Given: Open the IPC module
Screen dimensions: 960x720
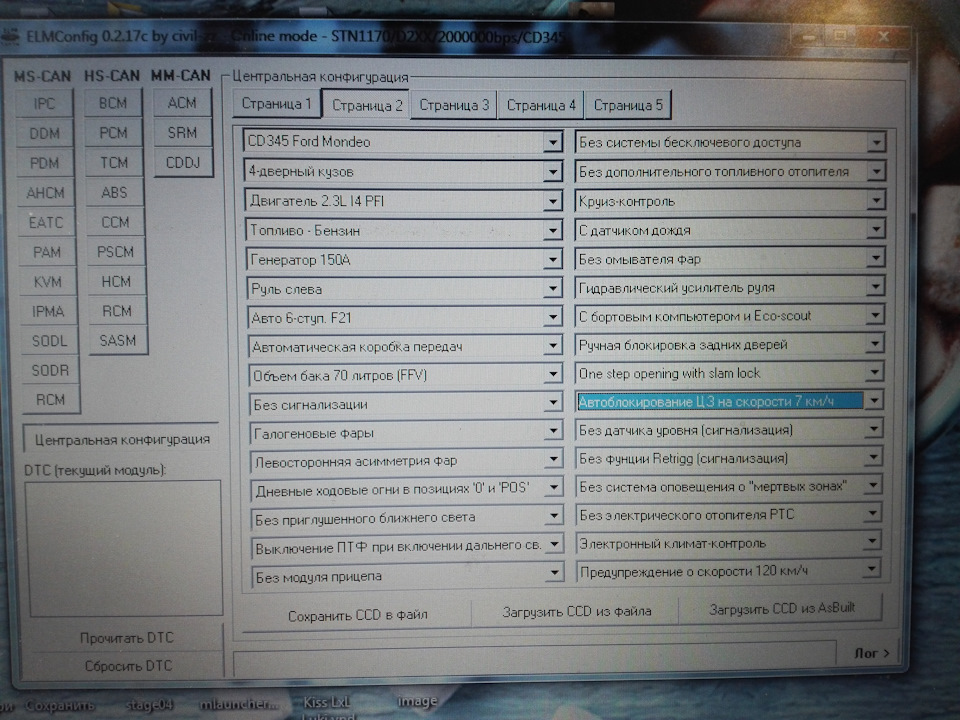Looking at the screenshot, I should pos(44,103).
